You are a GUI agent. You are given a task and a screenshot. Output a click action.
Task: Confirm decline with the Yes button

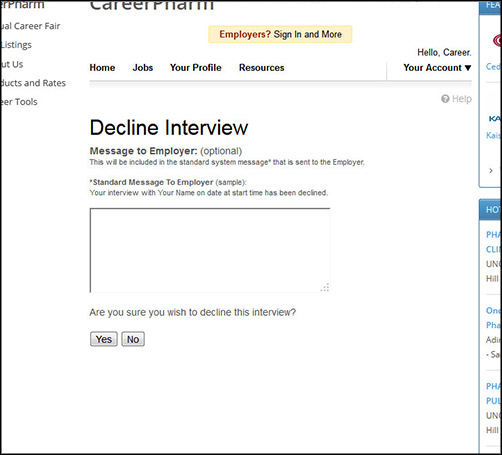[x=104, y=339]
